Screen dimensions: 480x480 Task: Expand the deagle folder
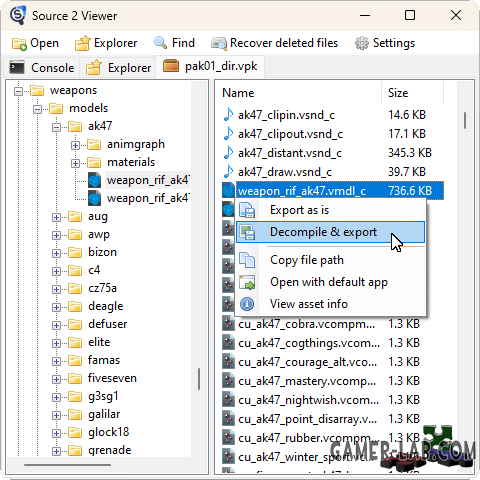[56, 307]
